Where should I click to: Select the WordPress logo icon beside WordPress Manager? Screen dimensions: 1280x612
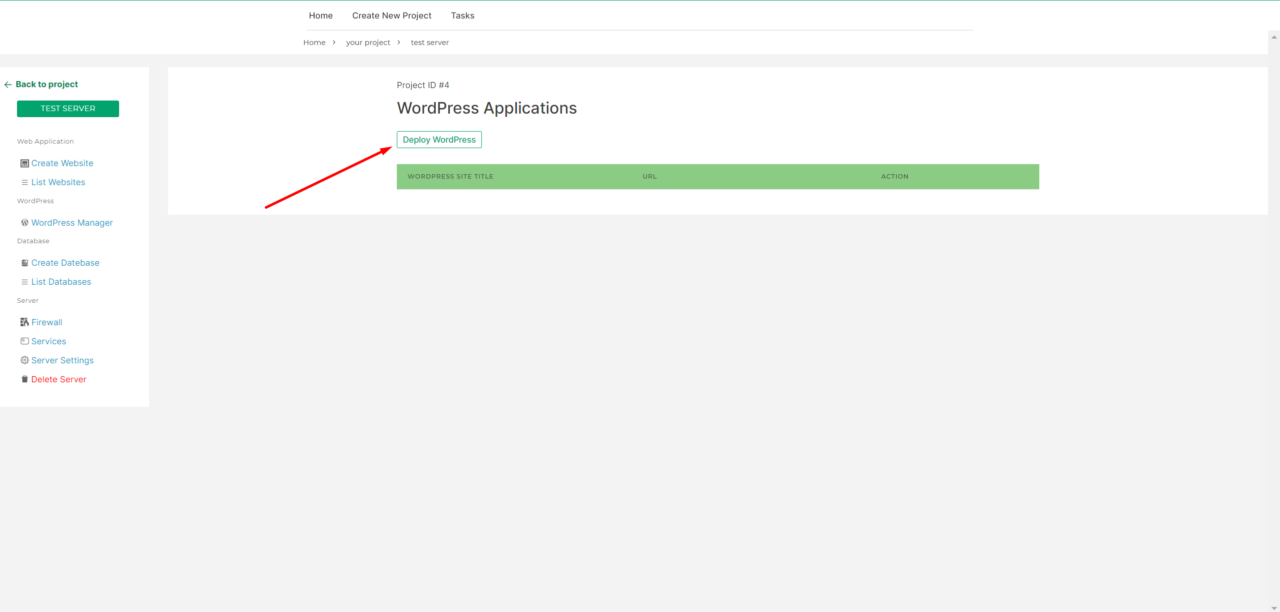pos(24,222)
